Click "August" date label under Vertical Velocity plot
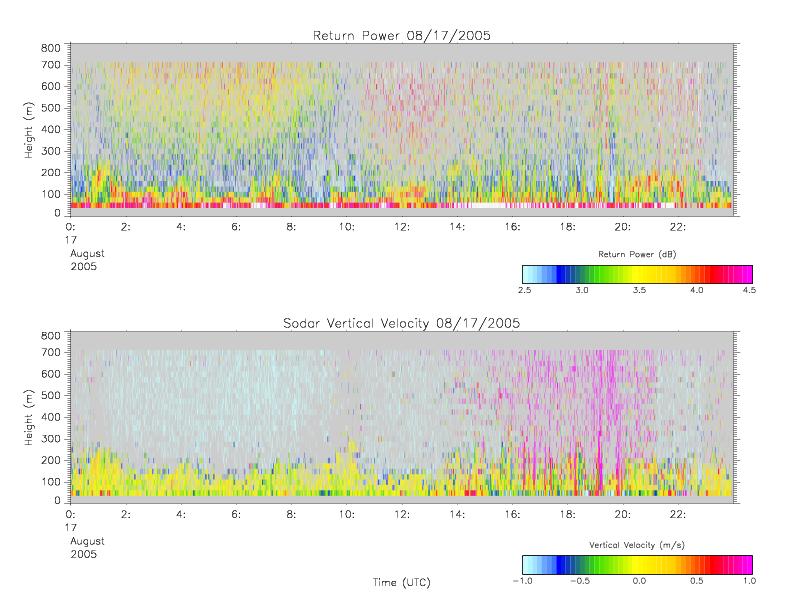The width and height of the screenshot is (791, 611). click(x=87, y=541)
